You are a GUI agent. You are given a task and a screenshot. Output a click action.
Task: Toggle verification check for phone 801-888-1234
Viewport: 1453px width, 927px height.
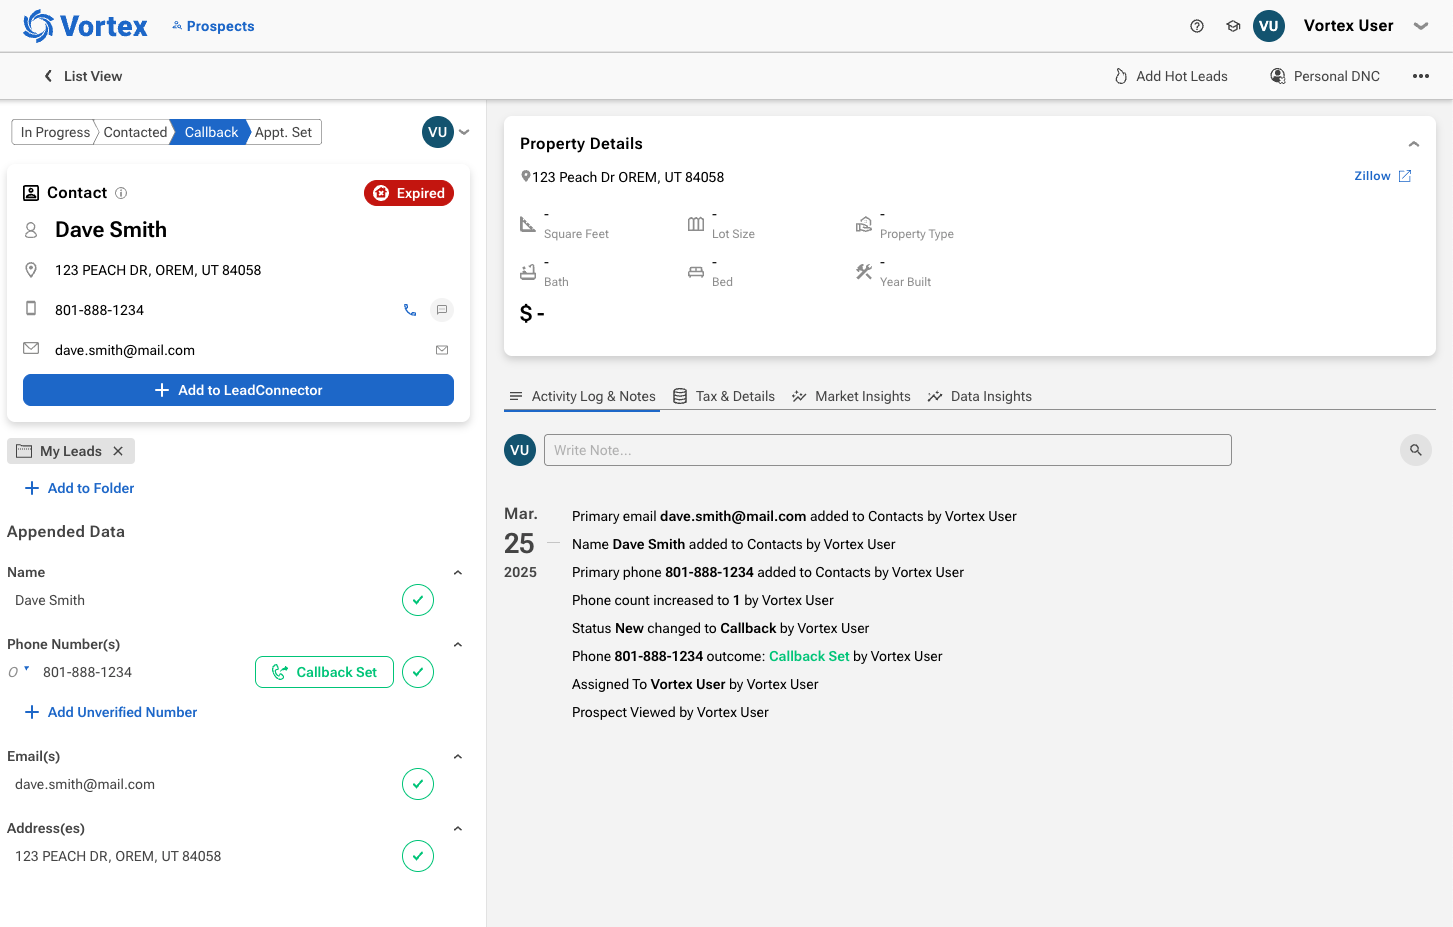coord(418,672)
